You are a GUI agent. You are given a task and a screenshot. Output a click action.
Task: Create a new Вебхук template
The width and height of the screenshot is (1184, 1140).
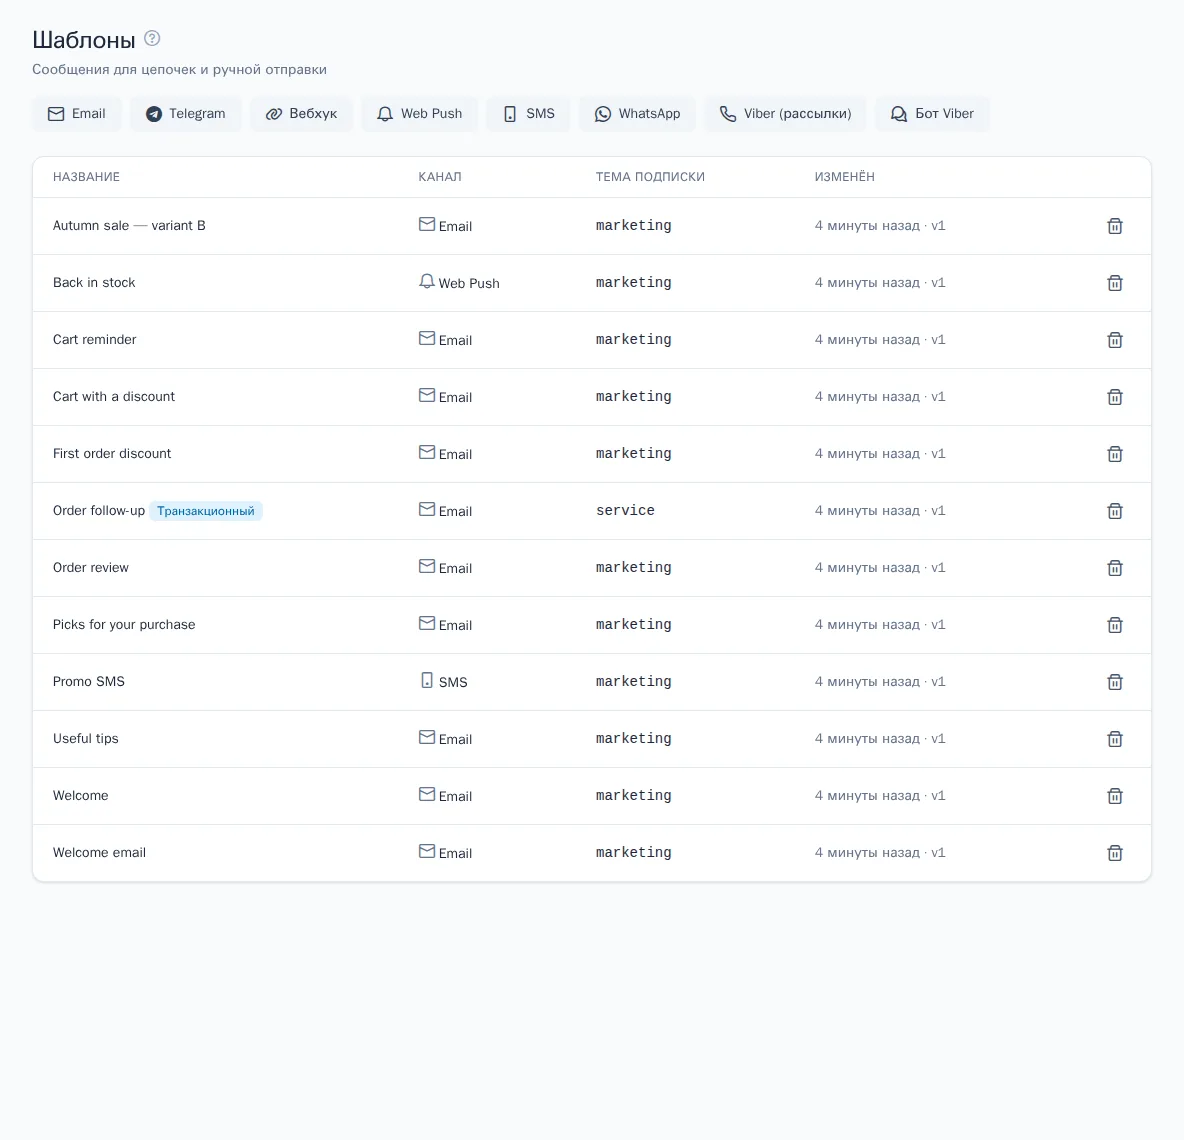click(301, 114)
